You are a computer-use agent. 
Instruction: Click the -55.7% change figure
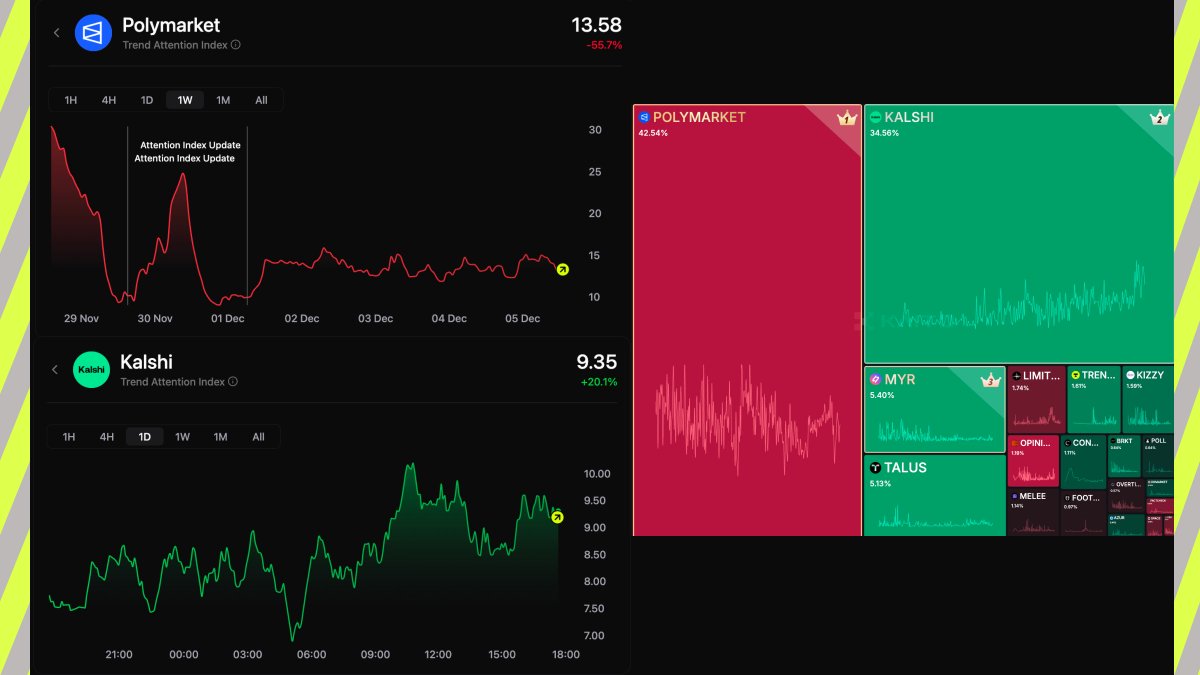604,45
